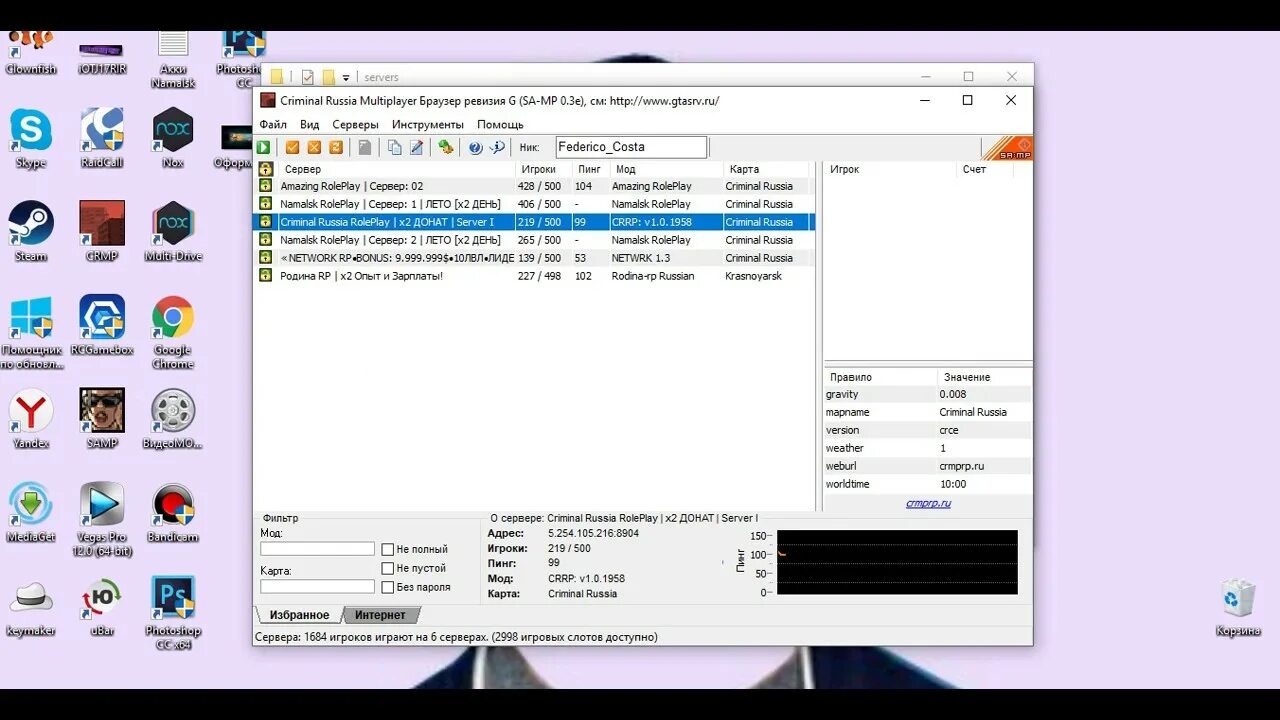Enable the Без пароля filter checkbox
The width and height of the screenshot is (1280, 720).
pos(388,587)
